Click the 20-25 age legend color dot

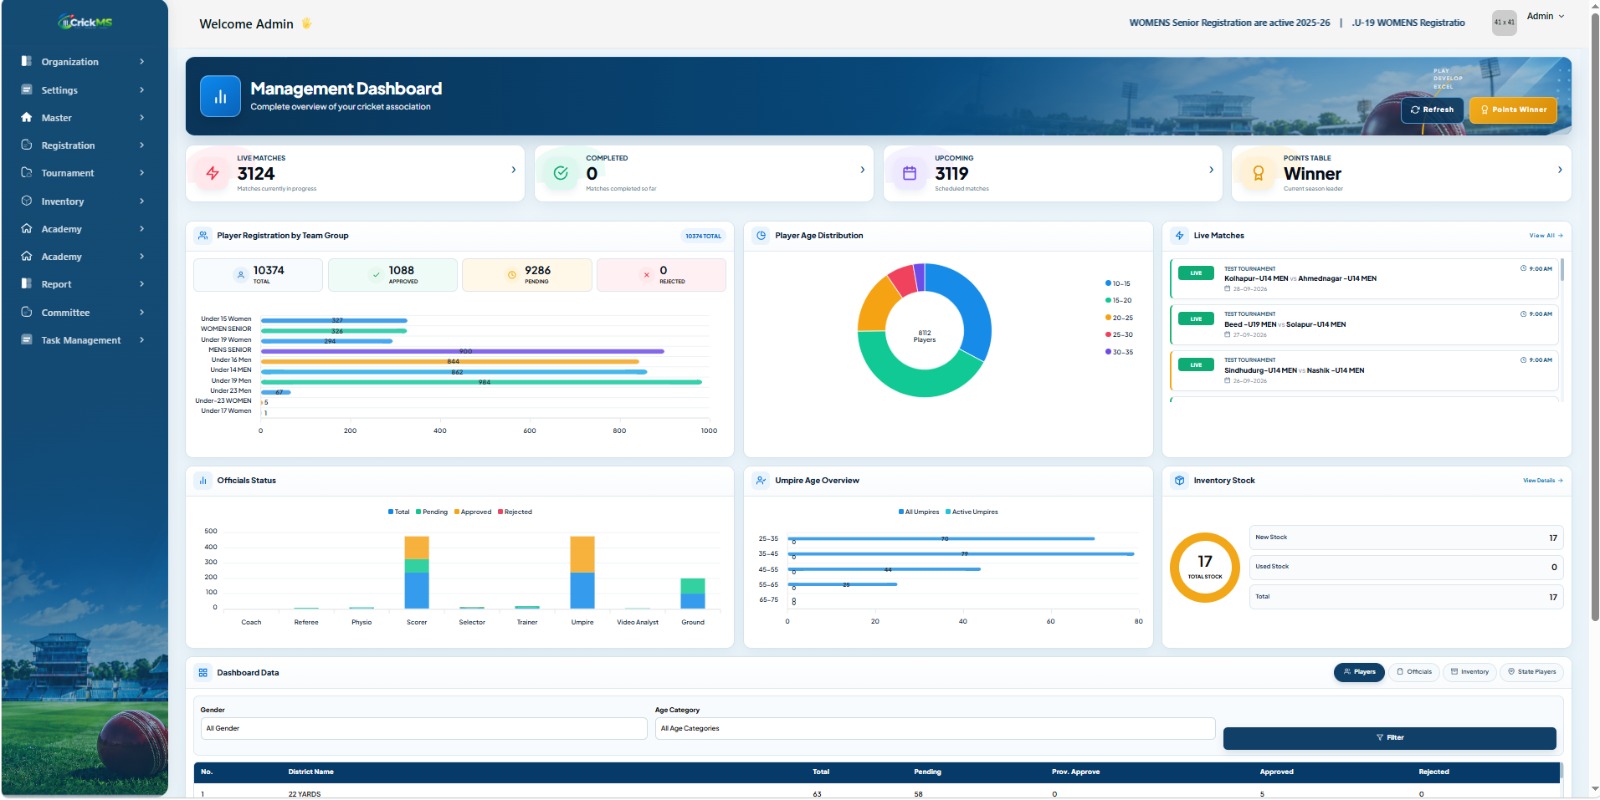click(x=1108, y=318)
